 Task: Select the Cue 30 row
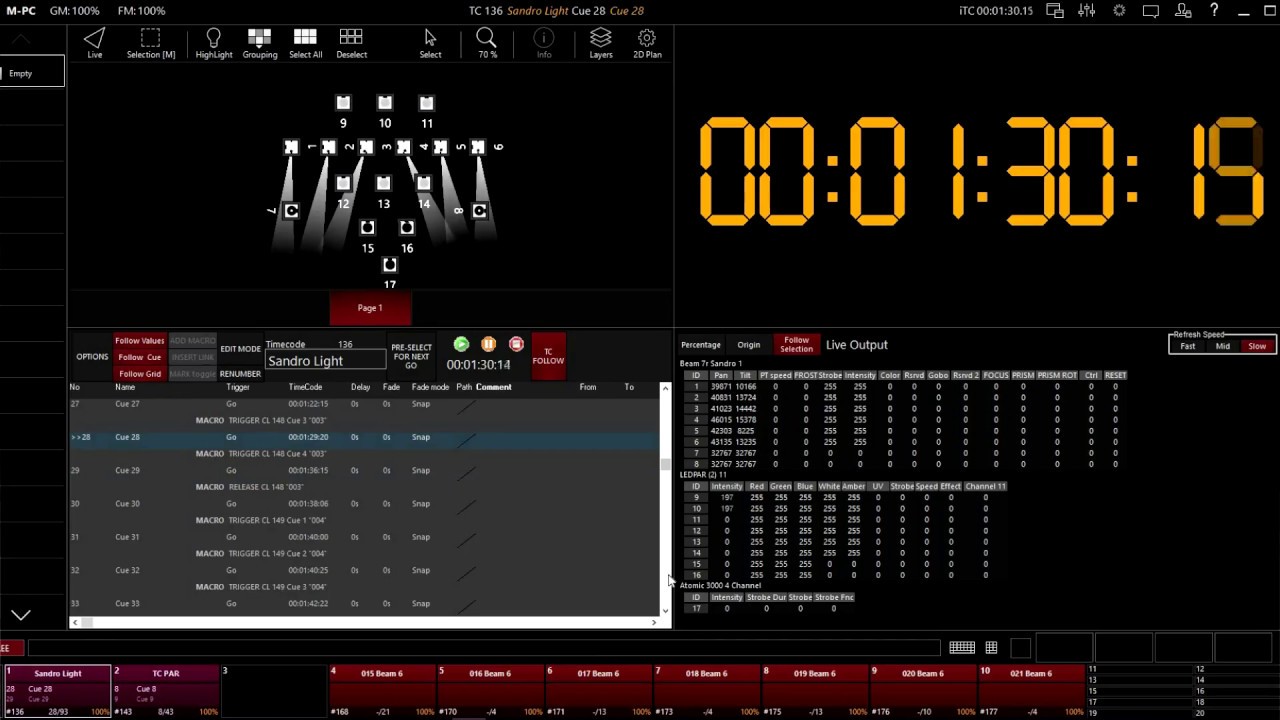pos(364,504)
